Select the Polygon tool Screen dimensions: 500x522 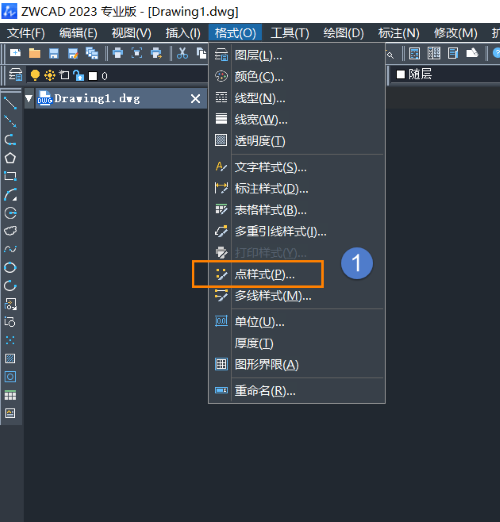10,158
